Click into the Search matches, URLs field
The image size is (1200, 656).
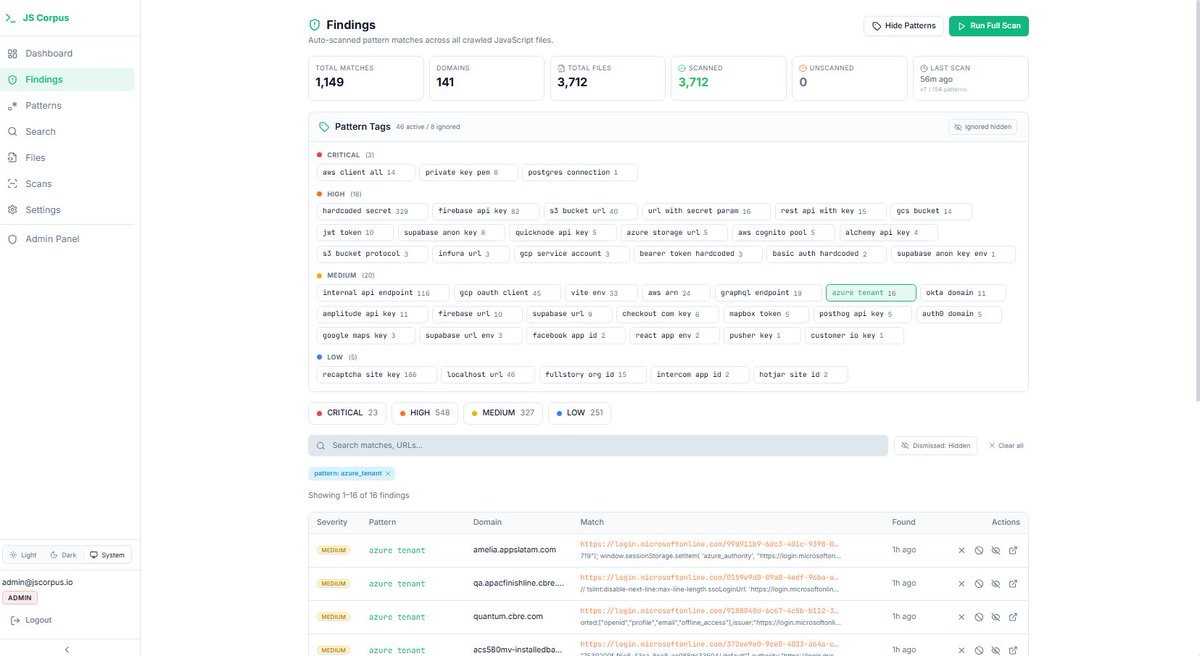click(x=598, y=445)
